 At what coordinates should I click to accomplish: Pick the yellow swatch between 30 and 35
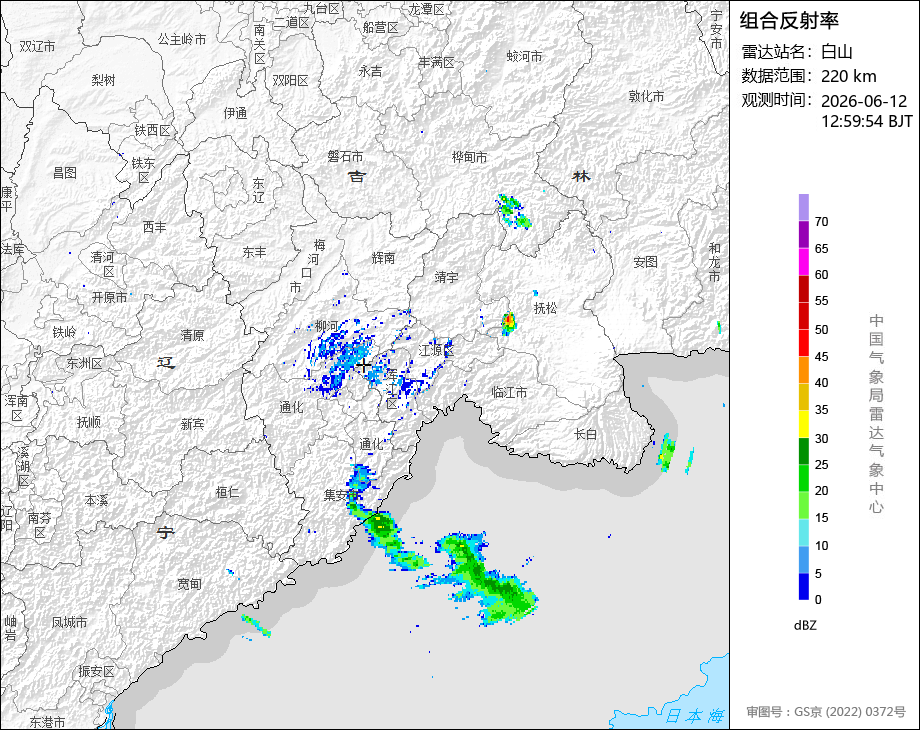point(803,423)
